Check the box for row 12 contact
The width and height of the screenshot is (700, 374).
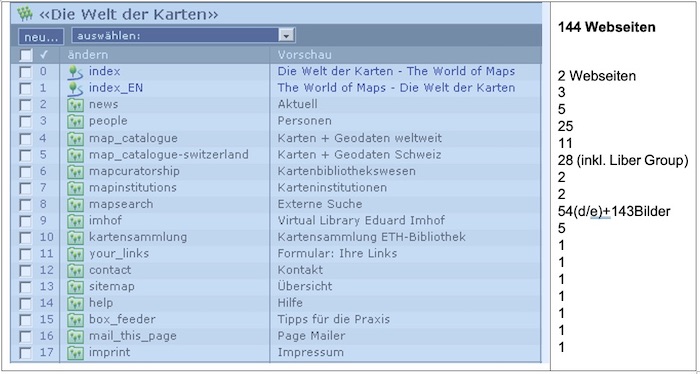[26, 270]
